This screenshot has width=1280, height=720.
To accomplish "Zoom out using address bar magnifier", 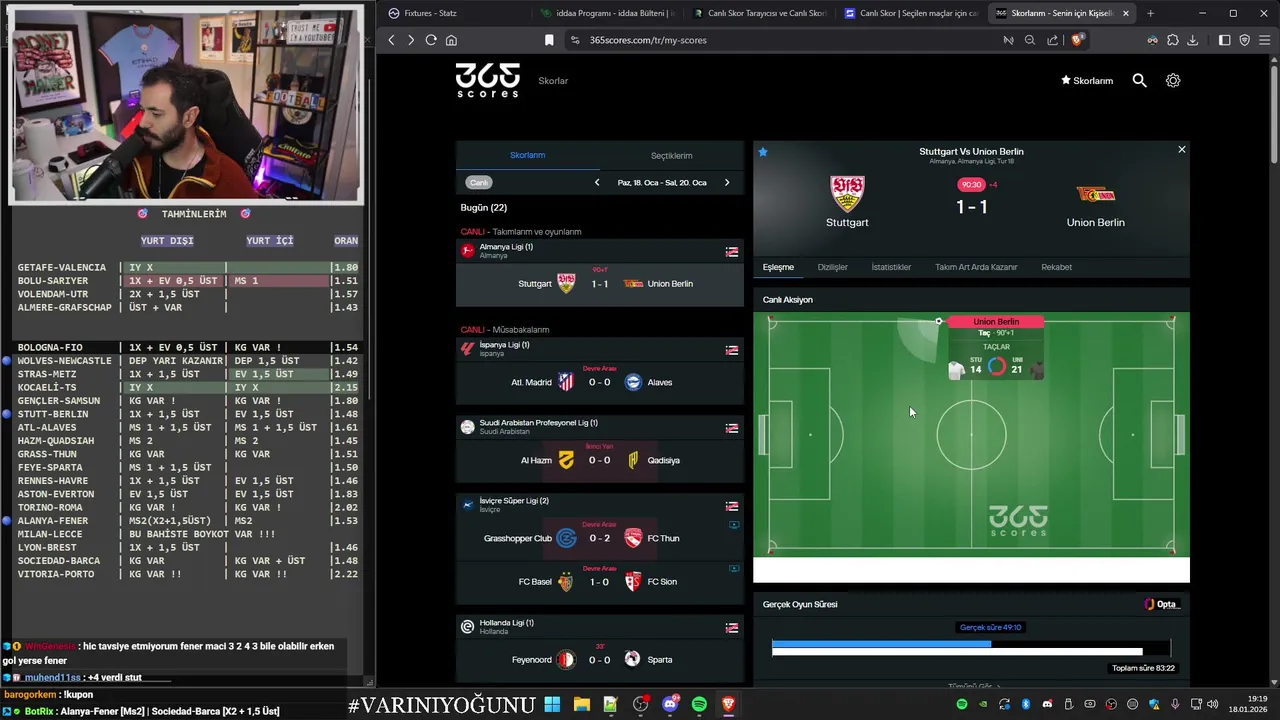I will pos(1030,40).
